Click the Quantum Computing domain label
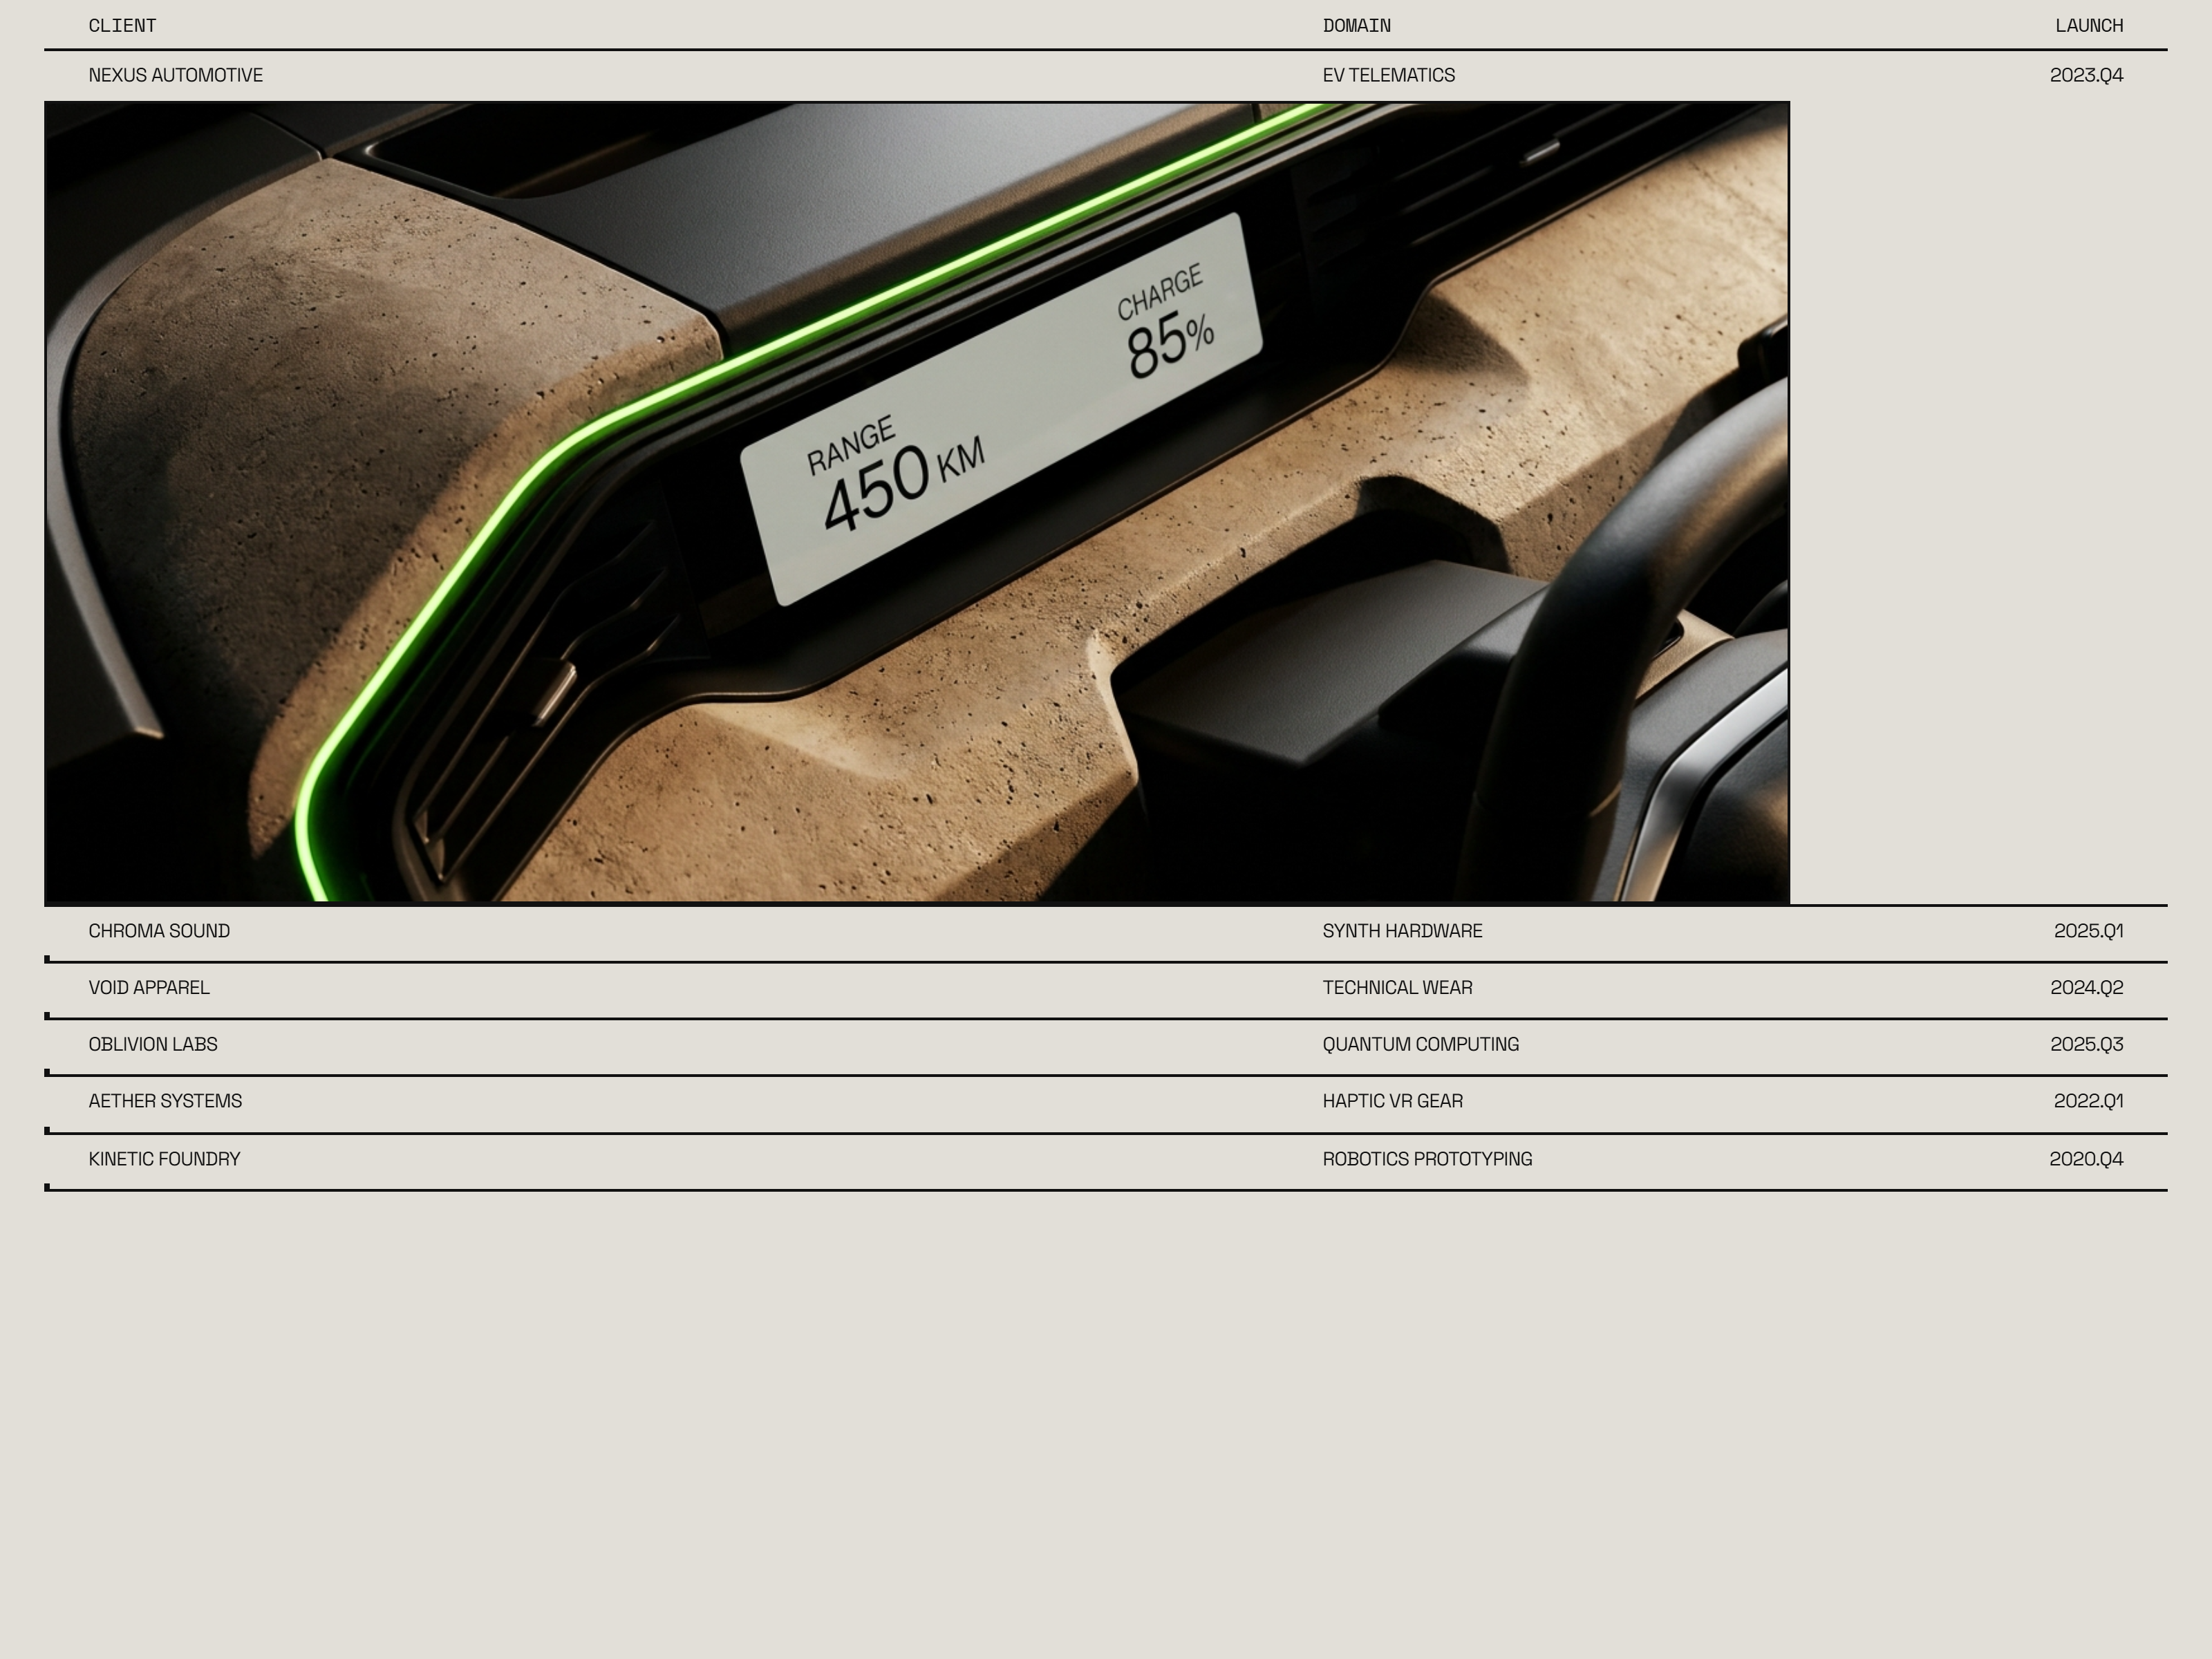The height and width of the screenshot is (1659, 2212). tap(1420, 1045)
